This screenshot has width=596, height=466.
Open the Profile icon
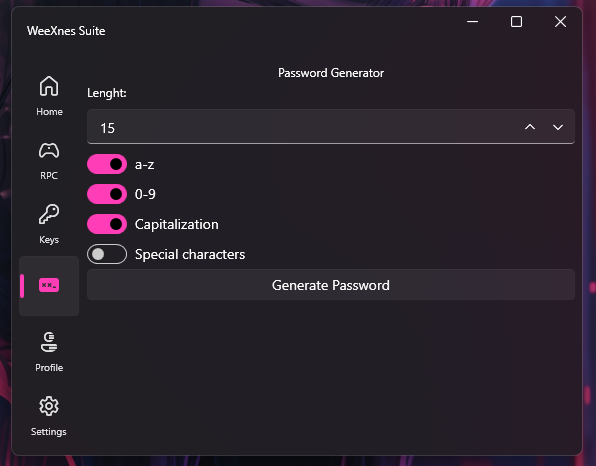[x=49, y=342]
